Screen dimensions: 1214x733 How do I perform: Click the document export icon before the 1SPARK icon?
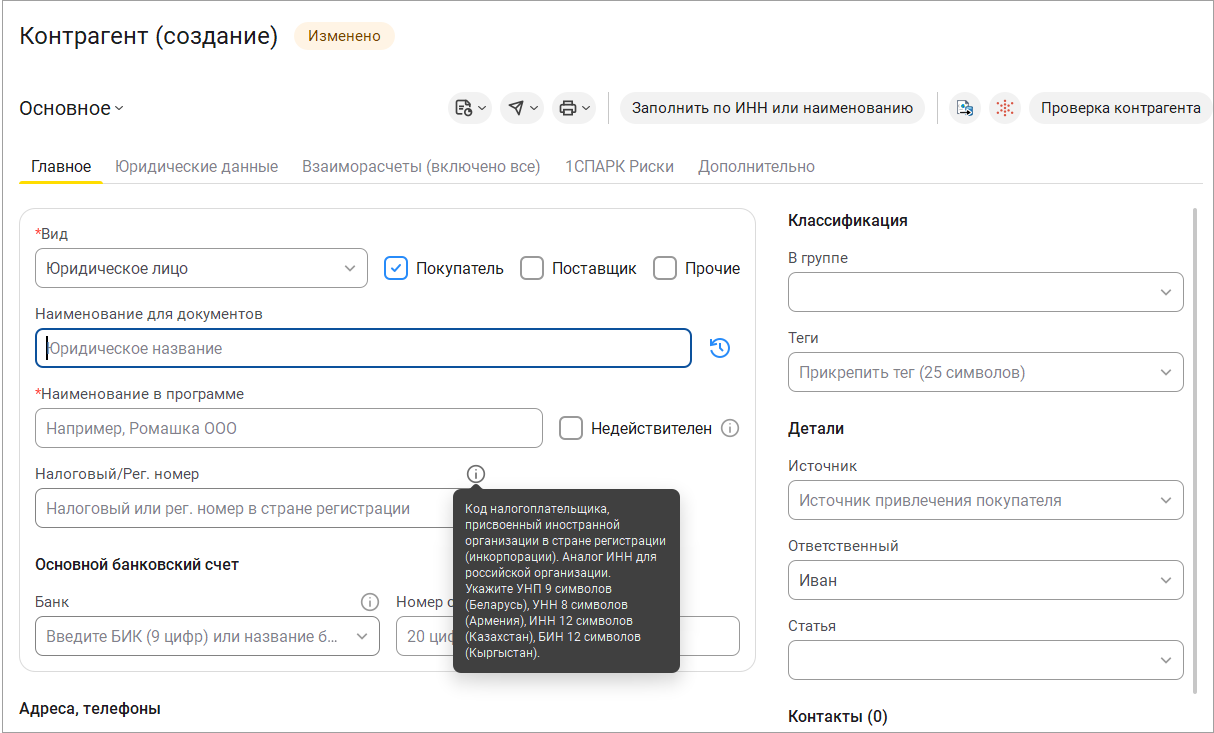[965, 108]
